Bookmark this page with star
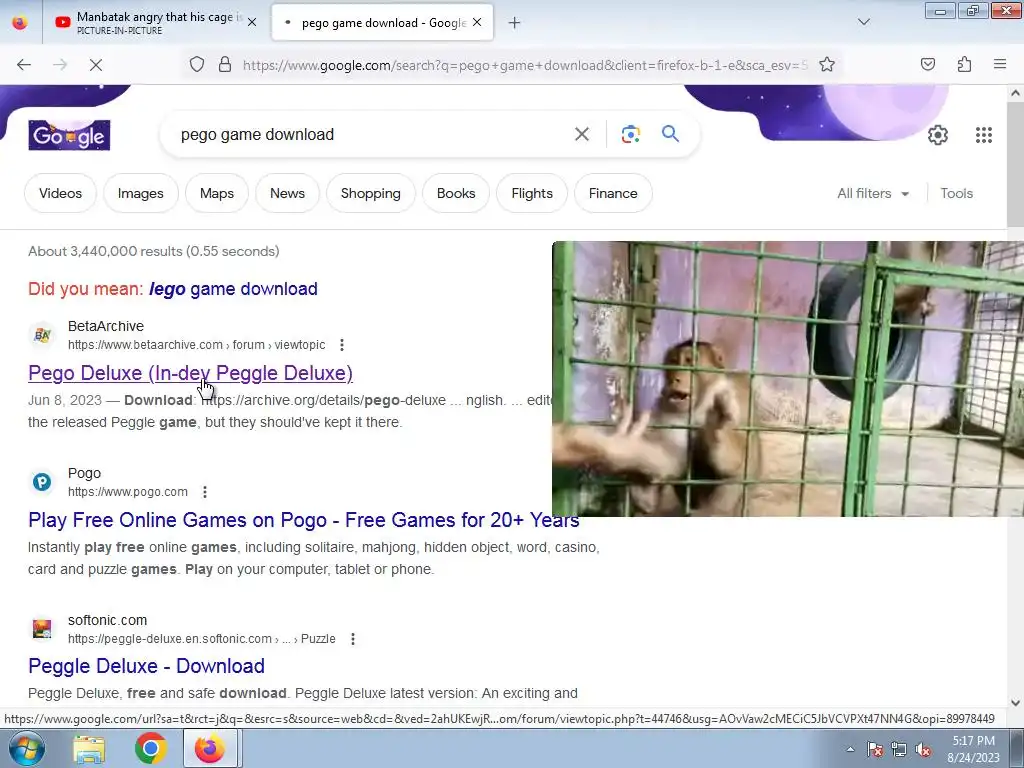The image size is (1024, 768). 827,64
